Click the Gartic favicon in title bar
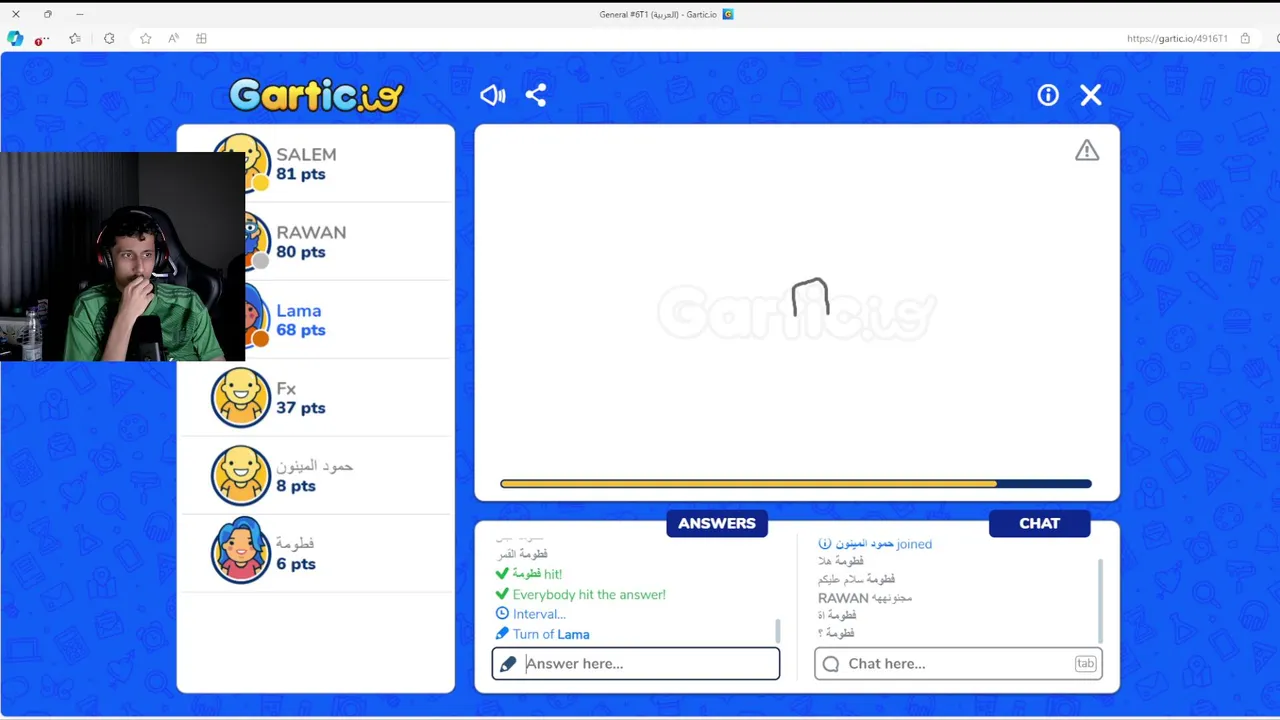 (728, 14)
